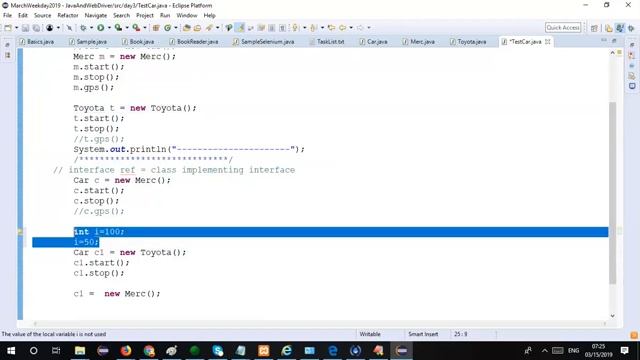Close the TestCar.java tab
This screenshot has width=640, height=360.
[548, 42]
